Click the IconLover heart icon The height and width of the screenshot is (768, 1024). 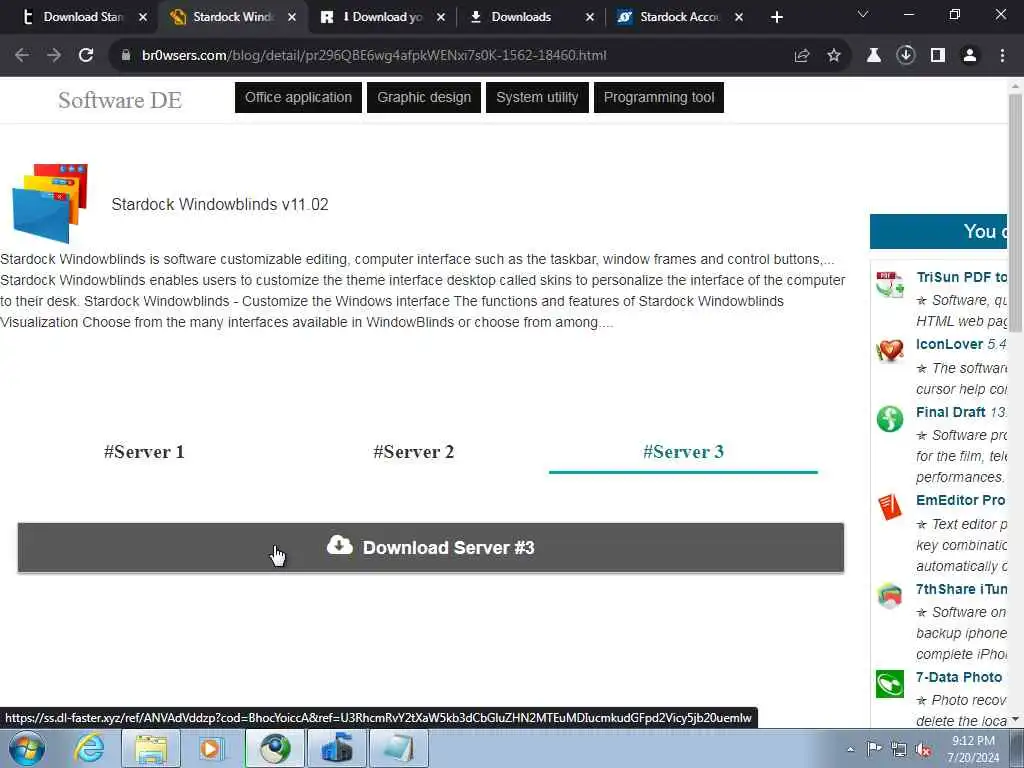(889, 351)
